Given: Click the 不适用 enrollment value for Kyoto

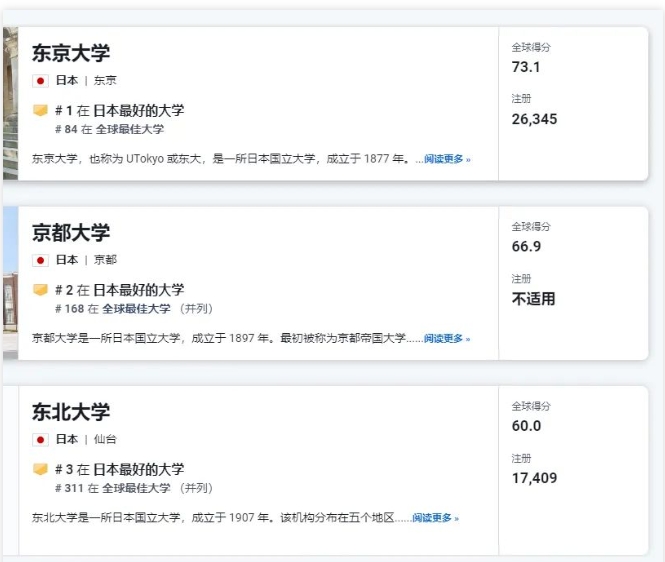Looking at the screenshot, I should pos(534,299).
